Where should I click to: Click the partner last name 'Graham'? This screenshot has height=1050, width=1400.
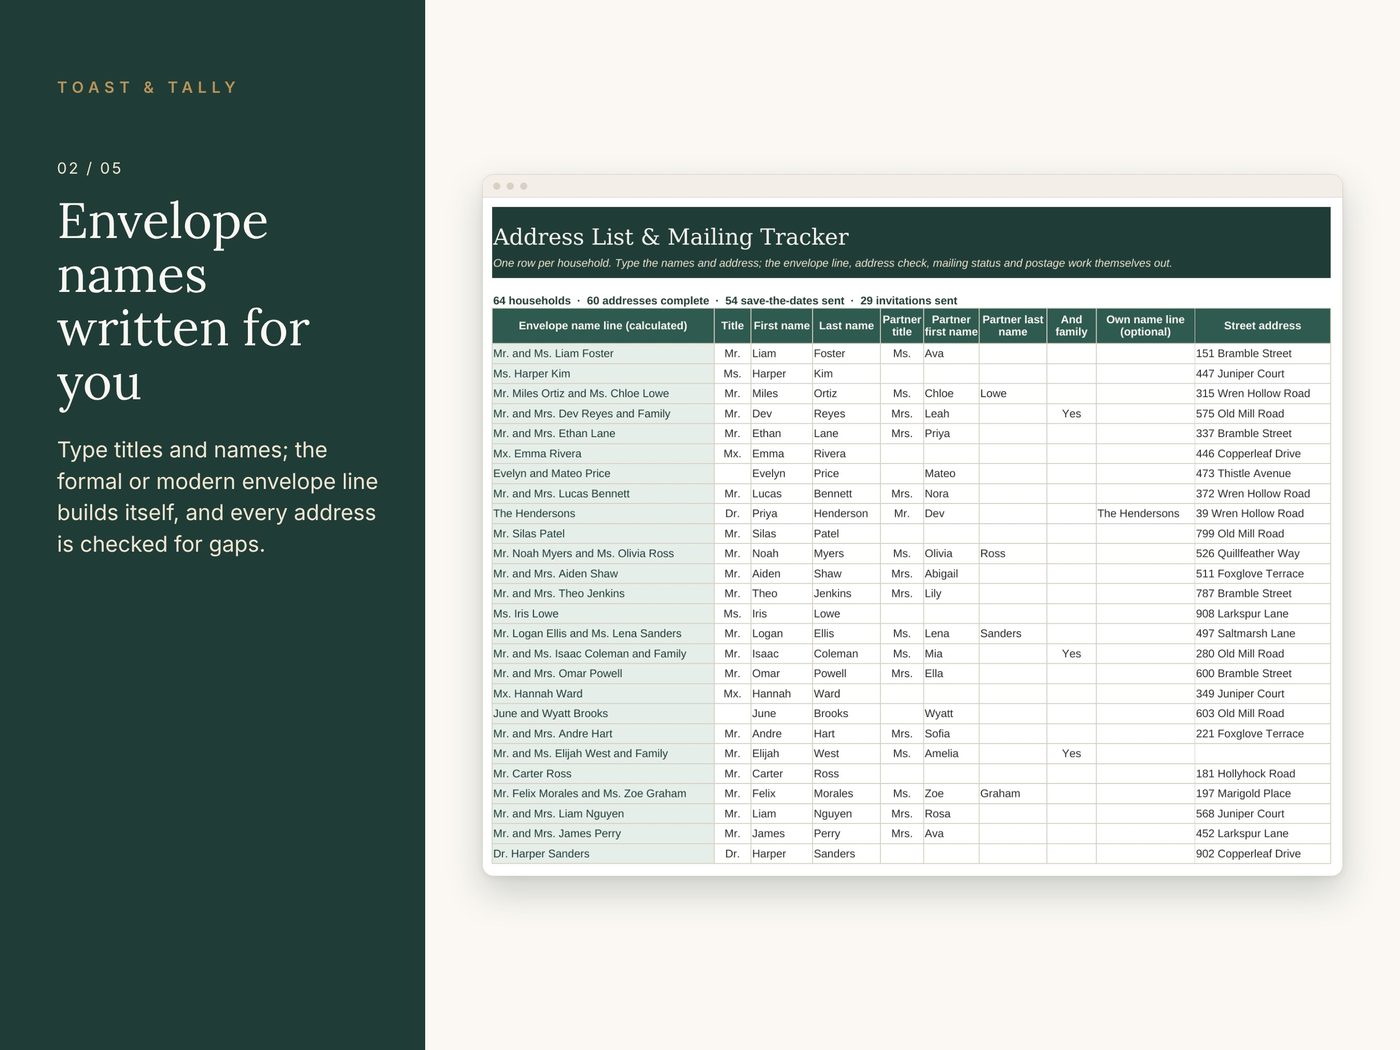(1013, 794)
